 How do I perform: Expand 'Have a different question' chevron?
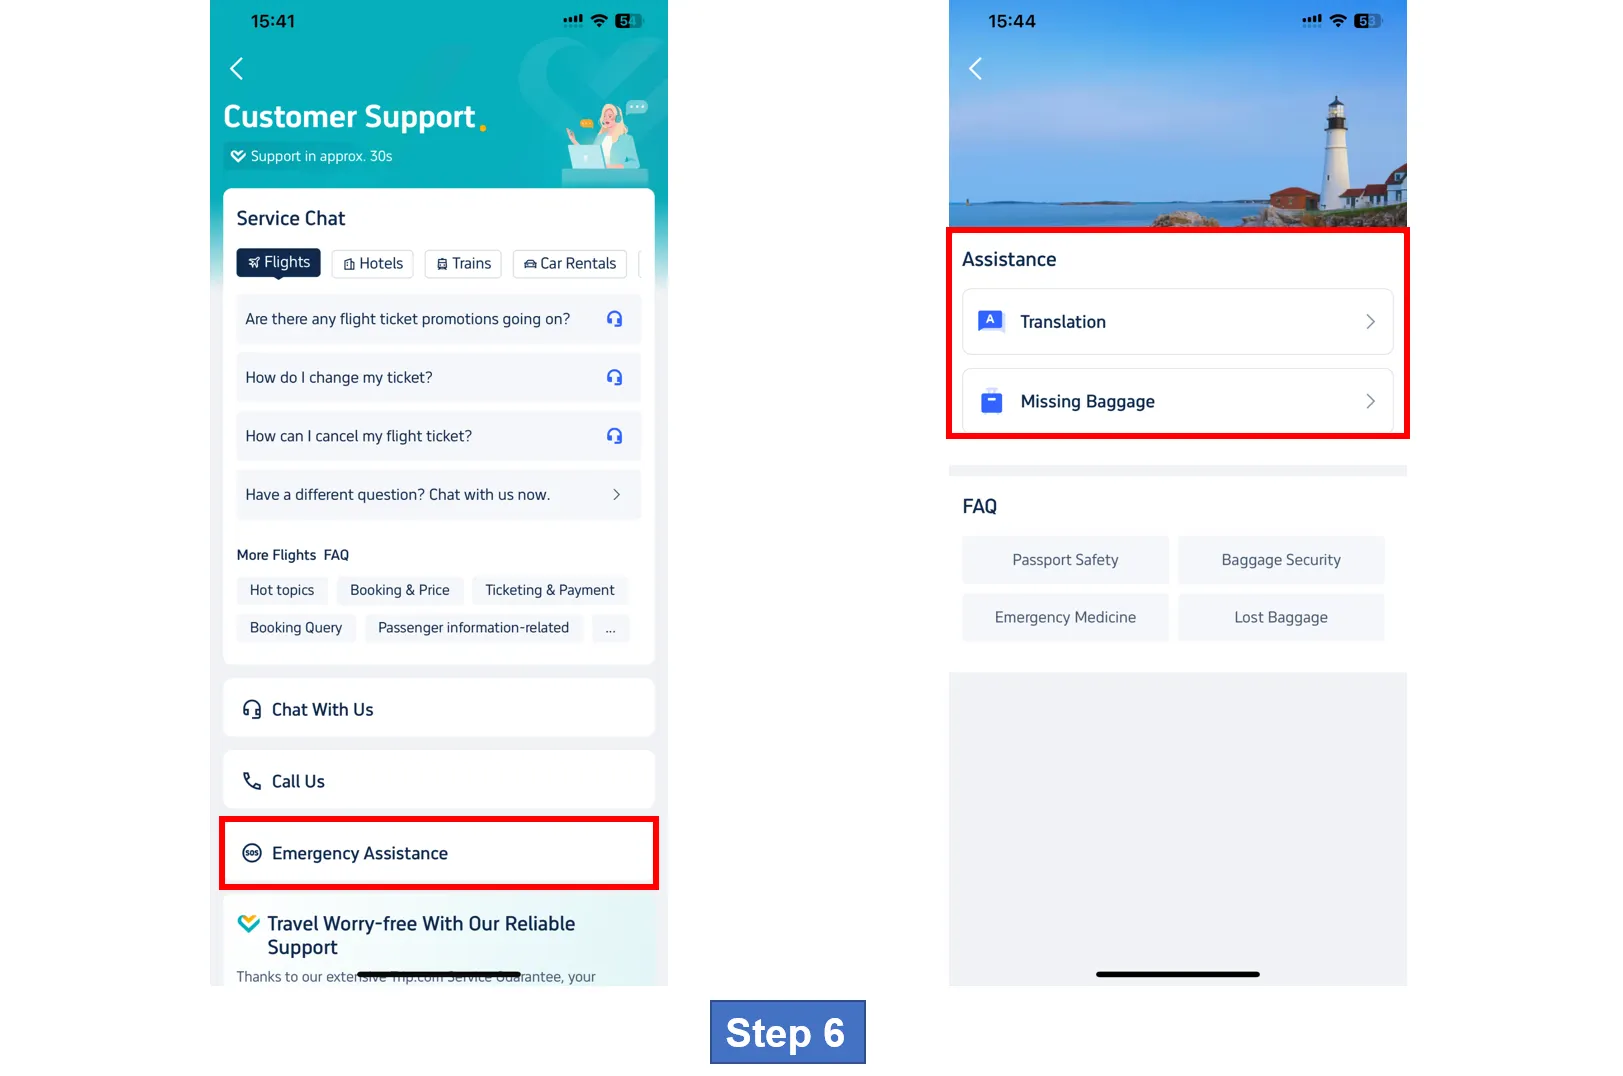pyautogui.click(x=616, y=495)
